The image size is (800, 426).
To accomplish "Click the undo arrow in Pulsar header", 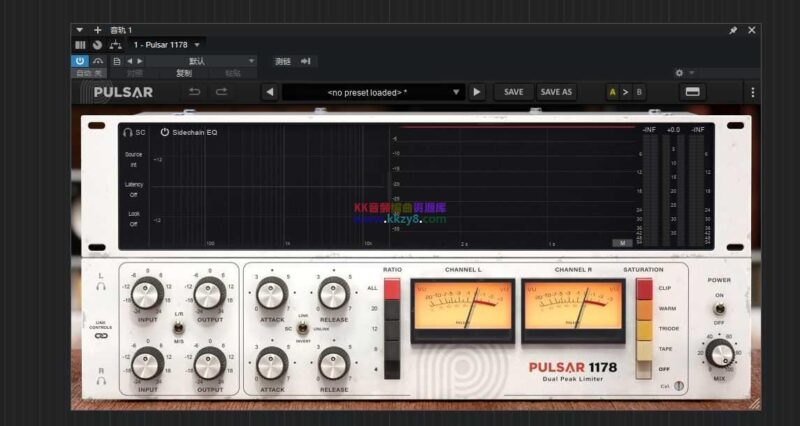I will pos(194,92).
